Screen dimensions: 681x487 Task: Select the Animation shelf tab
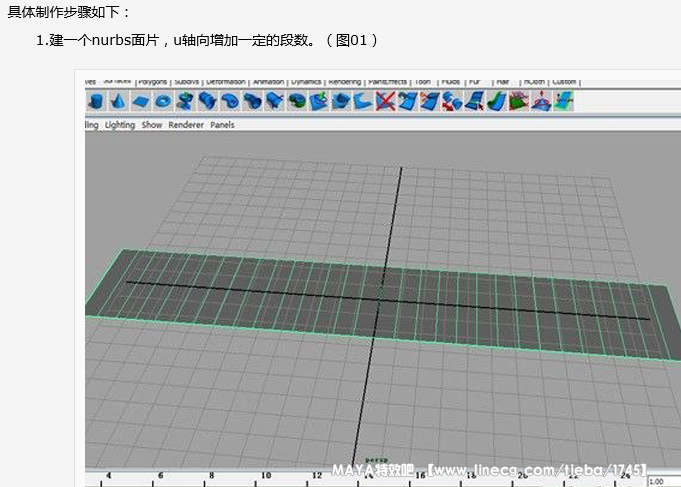click(268, 82)
